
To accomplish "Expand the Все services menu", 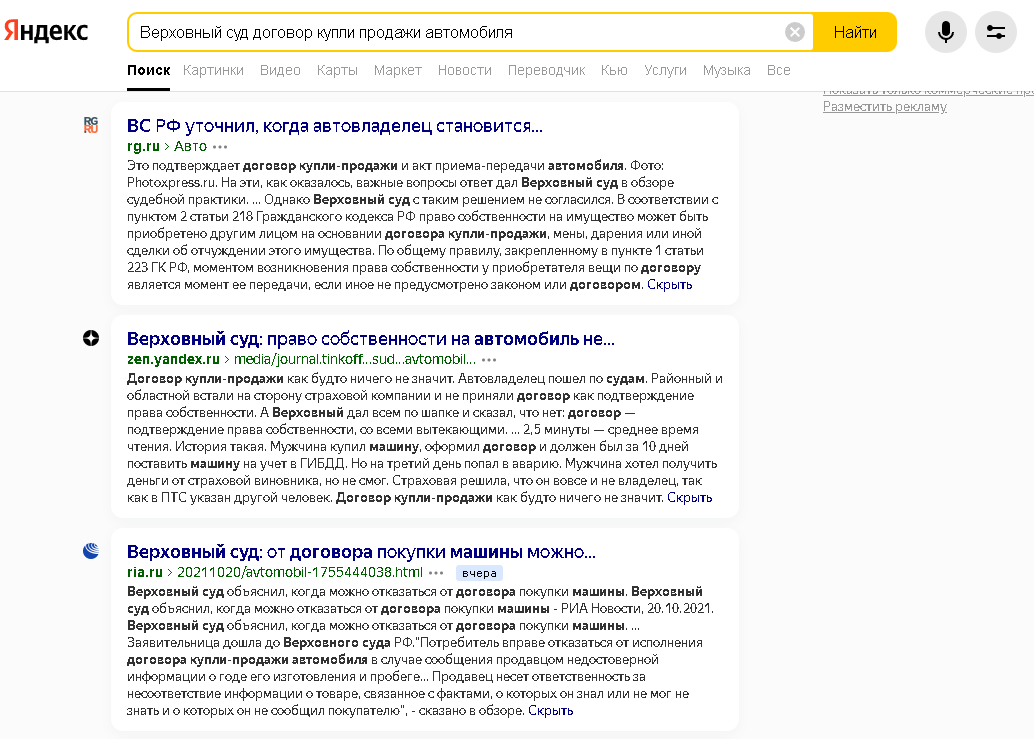I will coord(778,70).
